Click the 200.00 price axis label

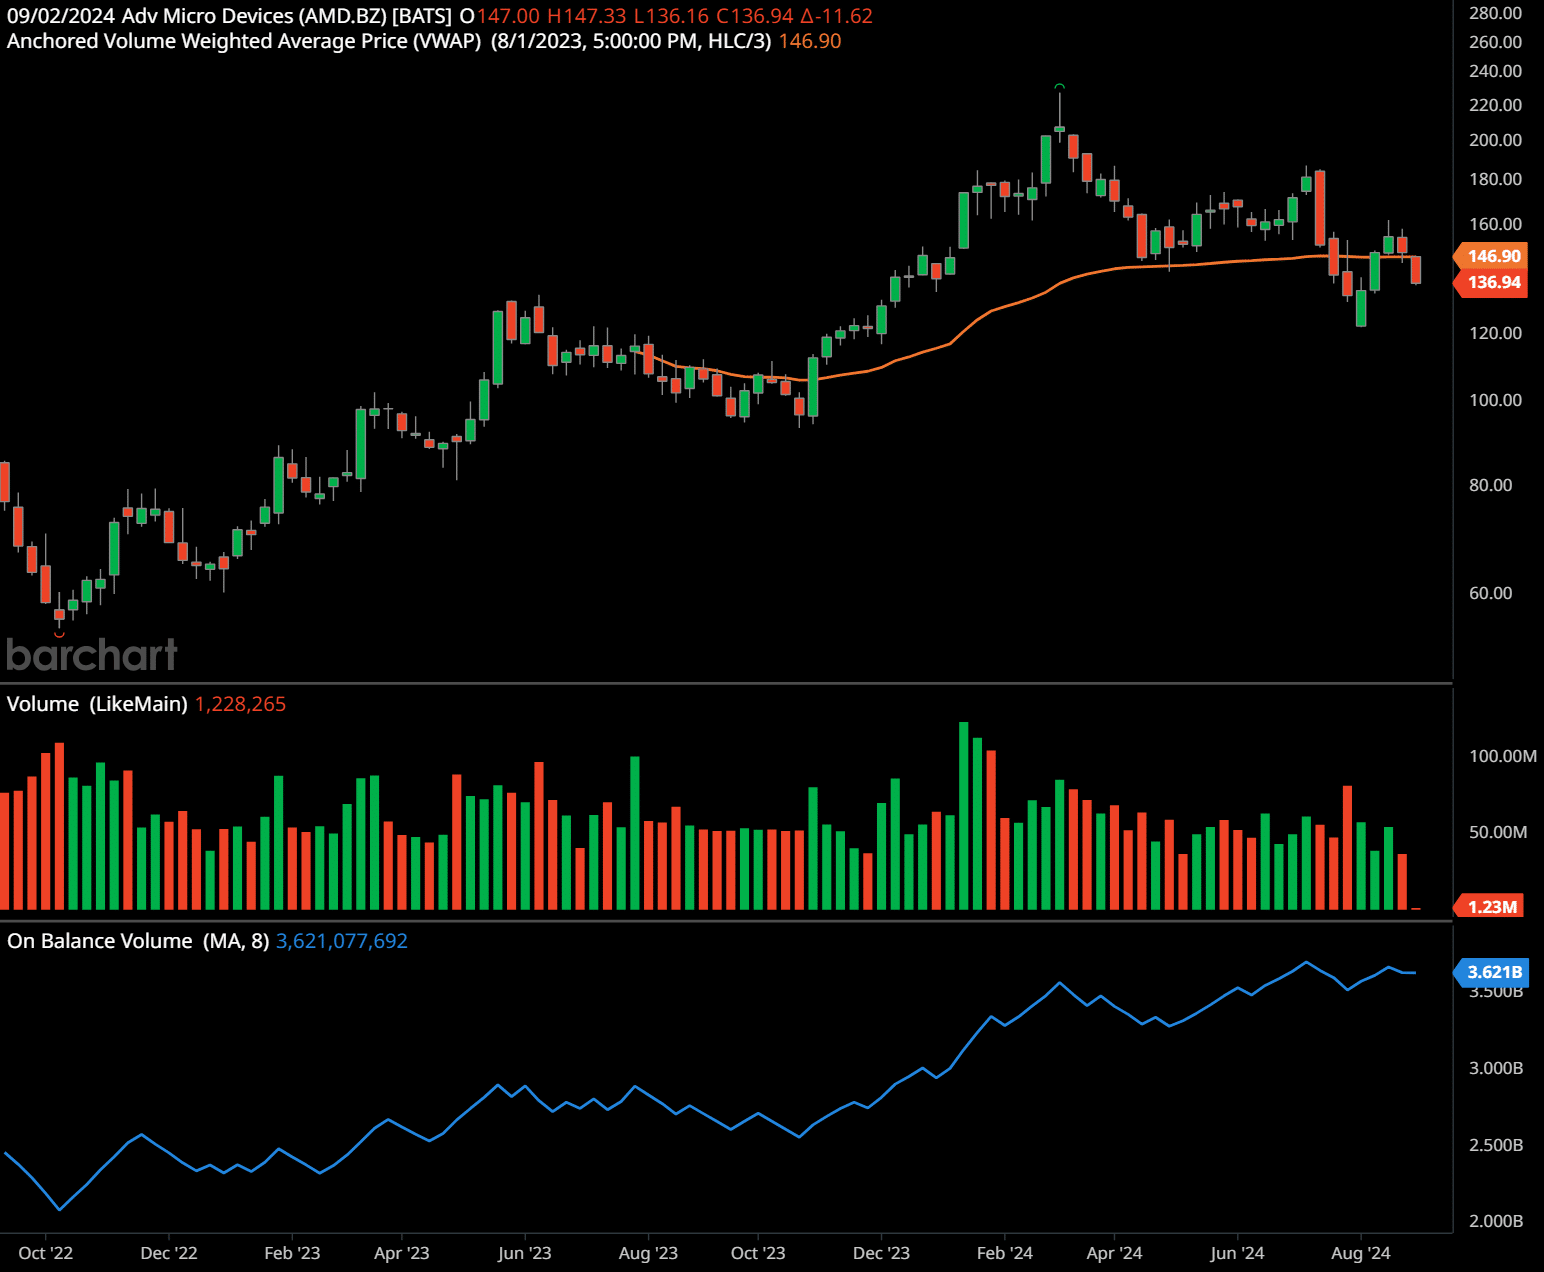click(x=1495, y=140)
